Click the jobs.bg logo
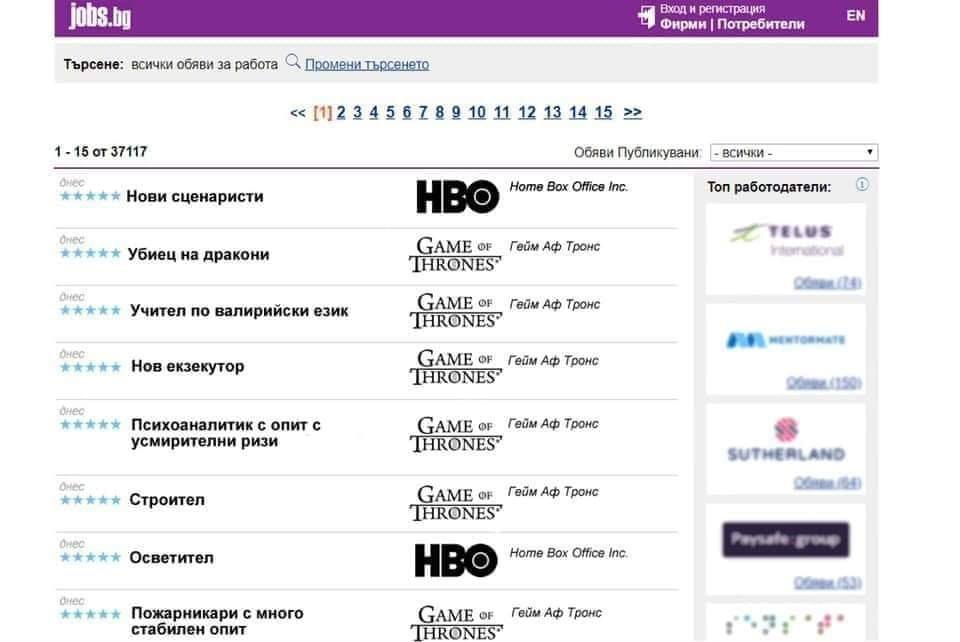The height and width of the screenshot is (642, 960). [x=100, y=17]
